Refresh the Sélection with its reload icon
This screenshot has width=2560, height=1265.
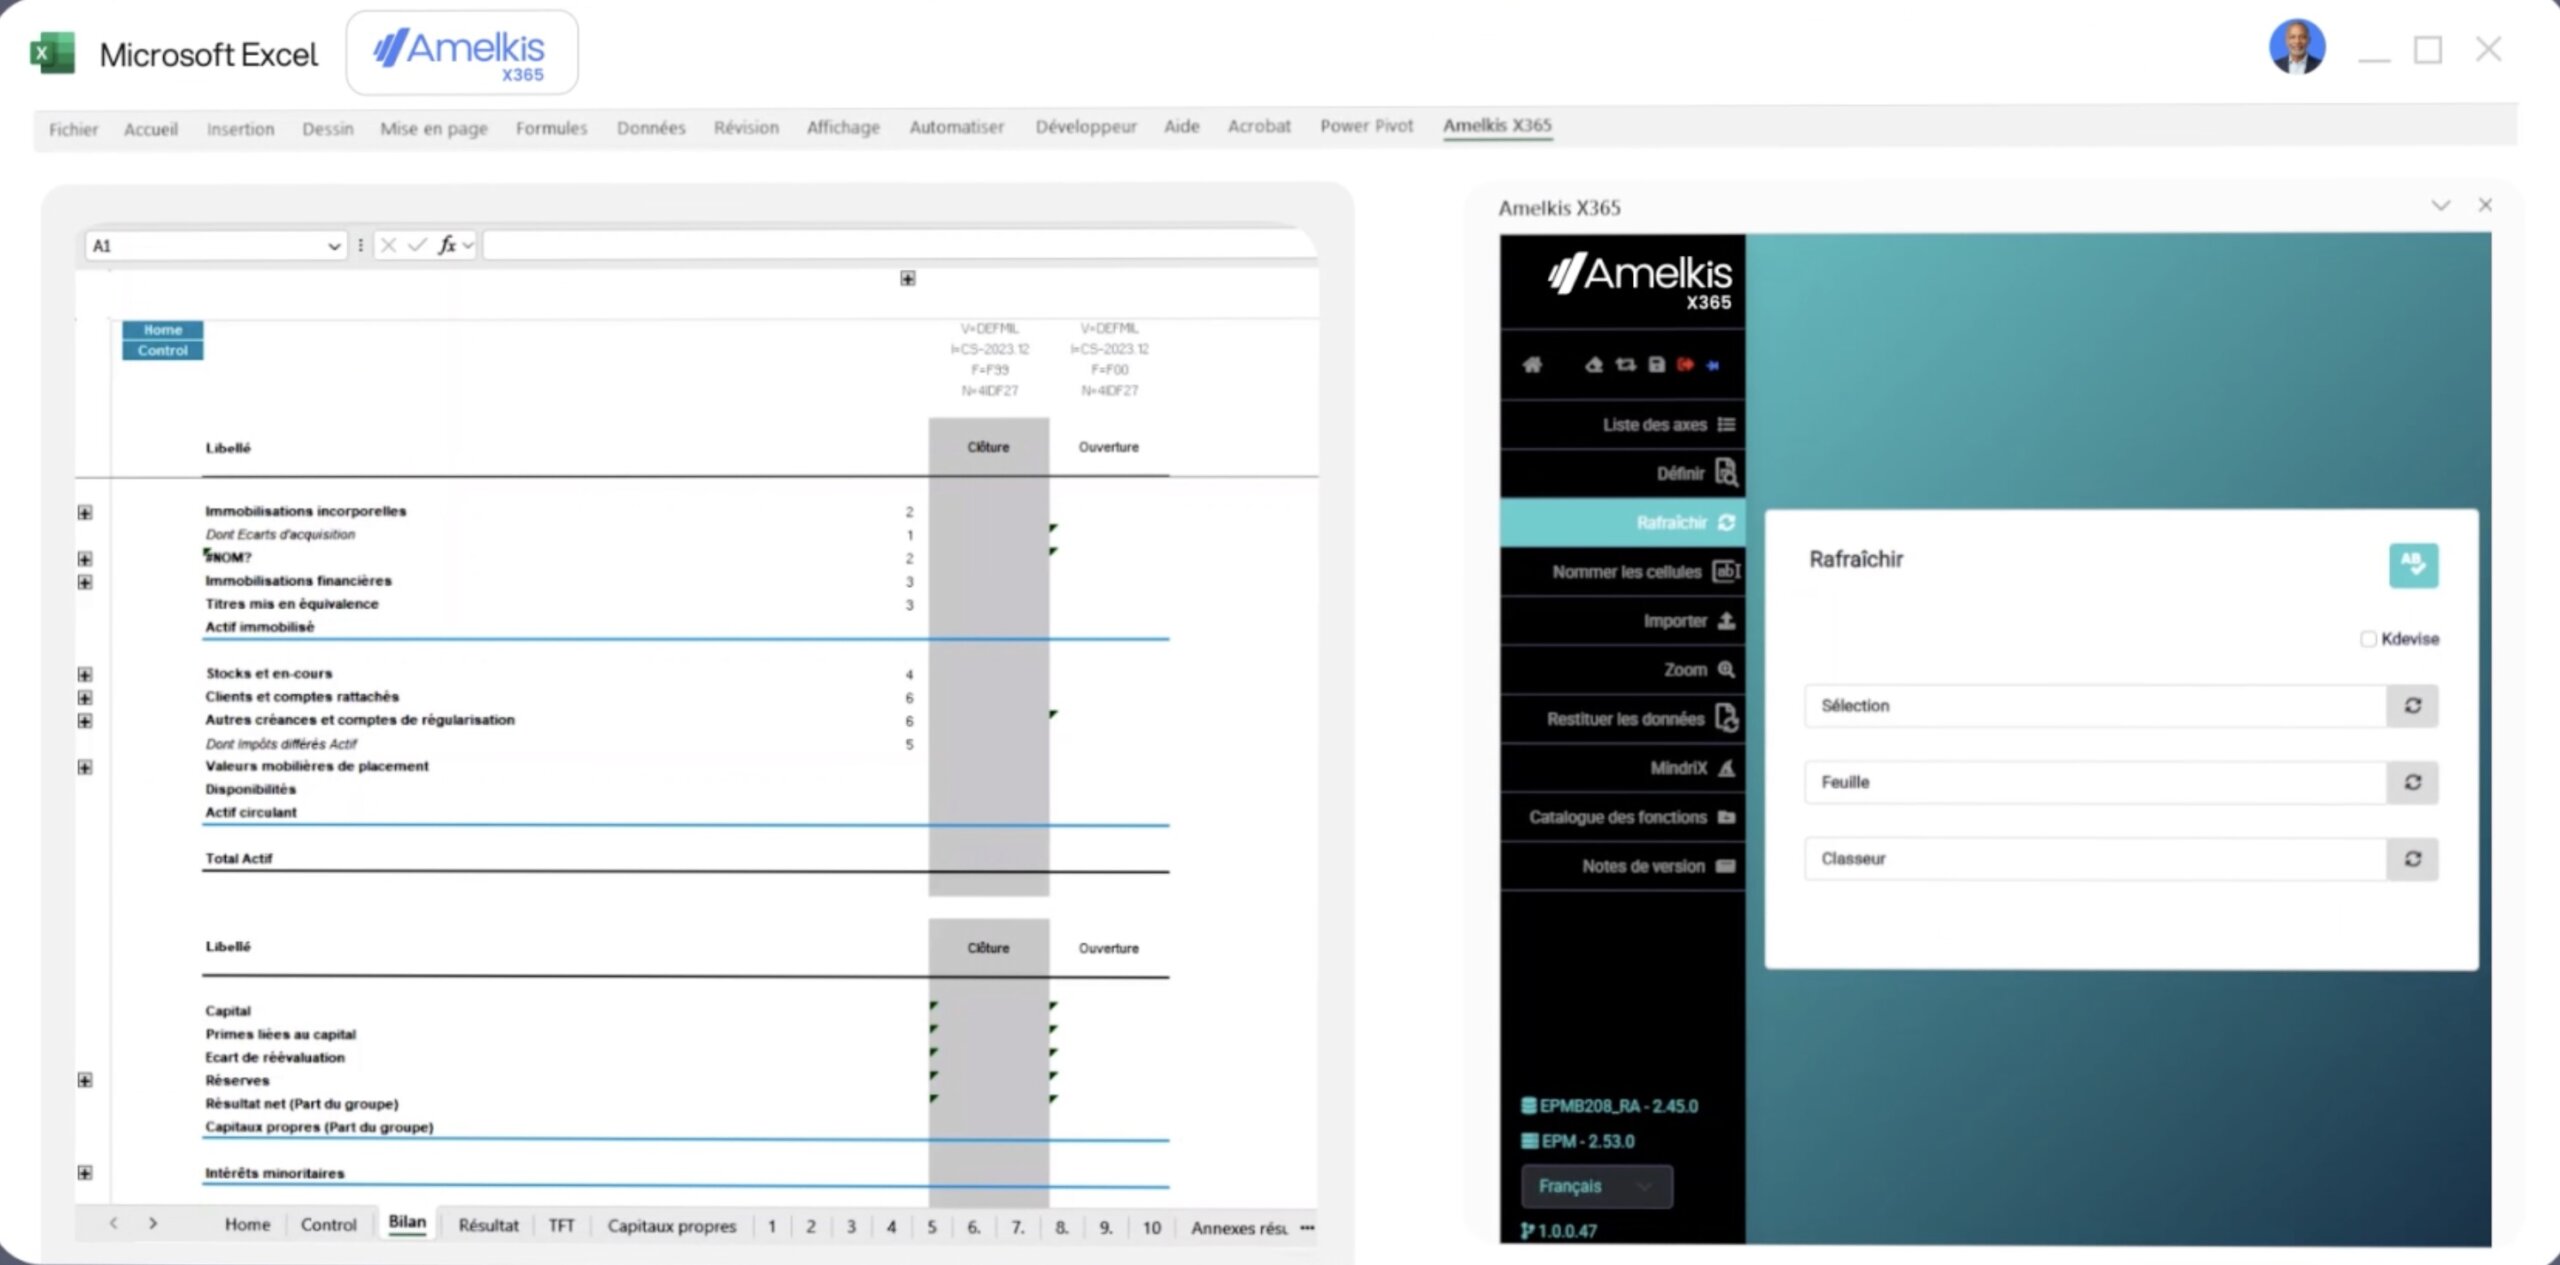[2412, 706]
